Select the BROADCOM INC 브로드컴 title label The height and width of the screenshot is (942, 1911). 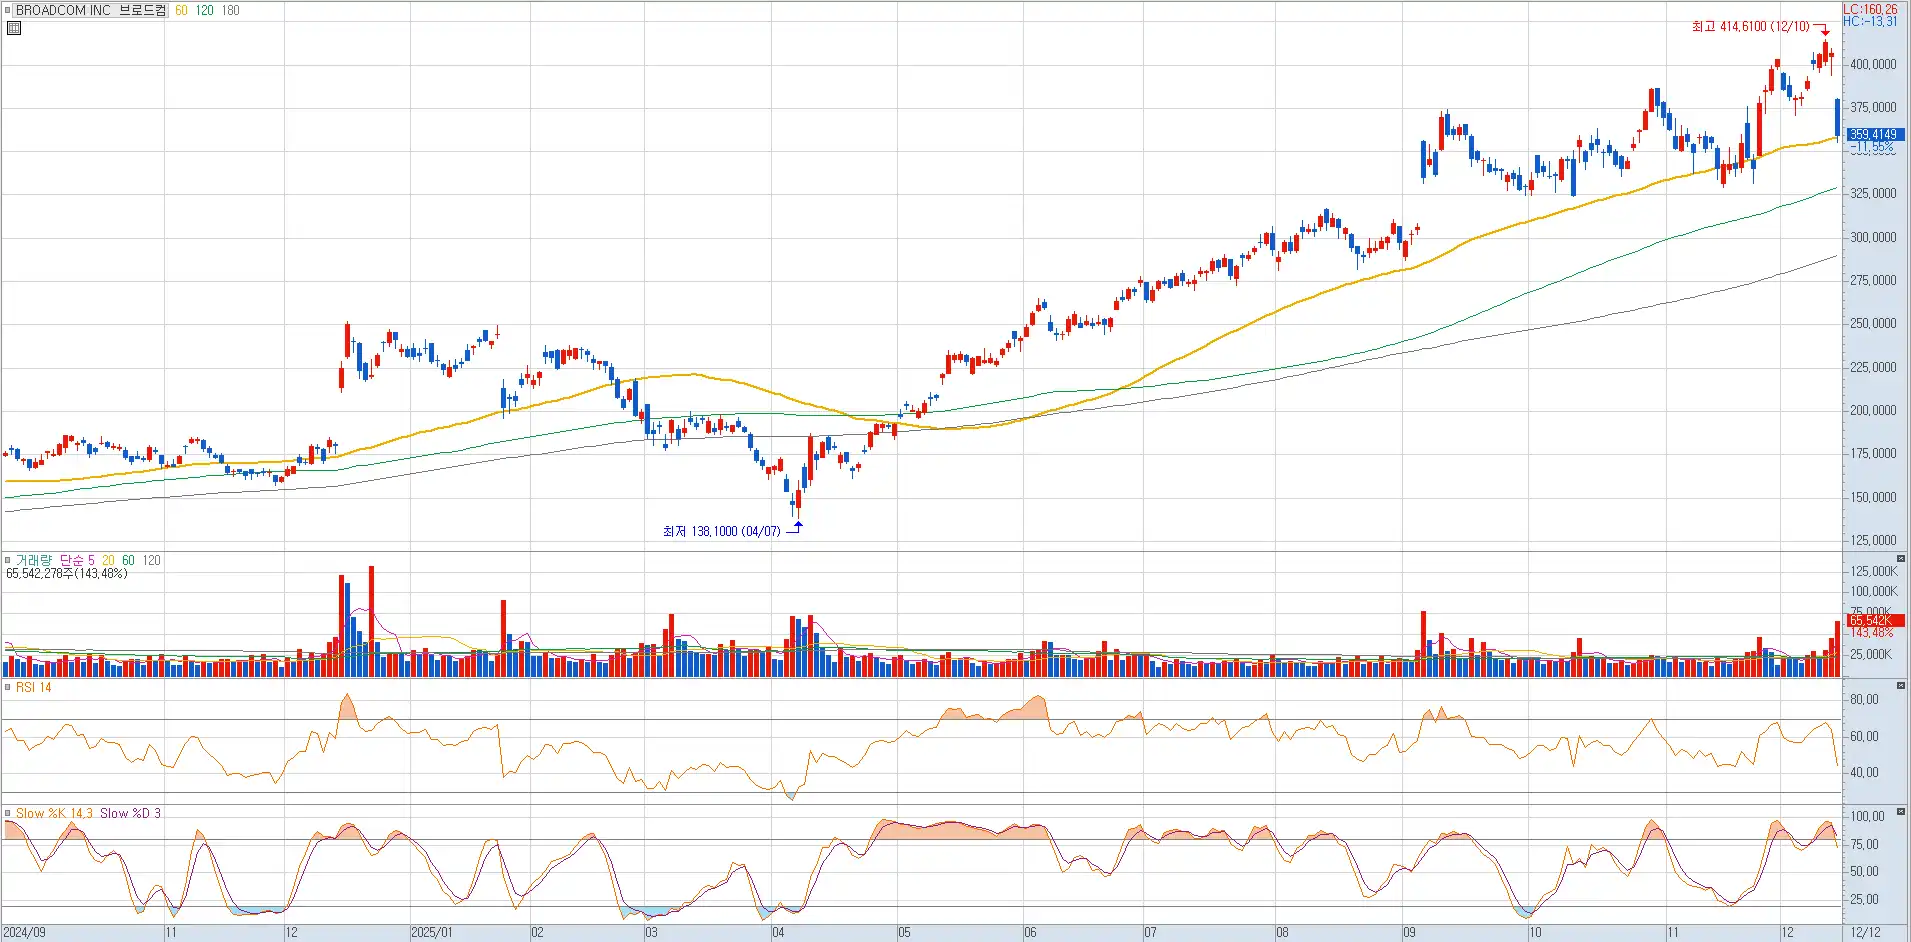tap(91, 10)
